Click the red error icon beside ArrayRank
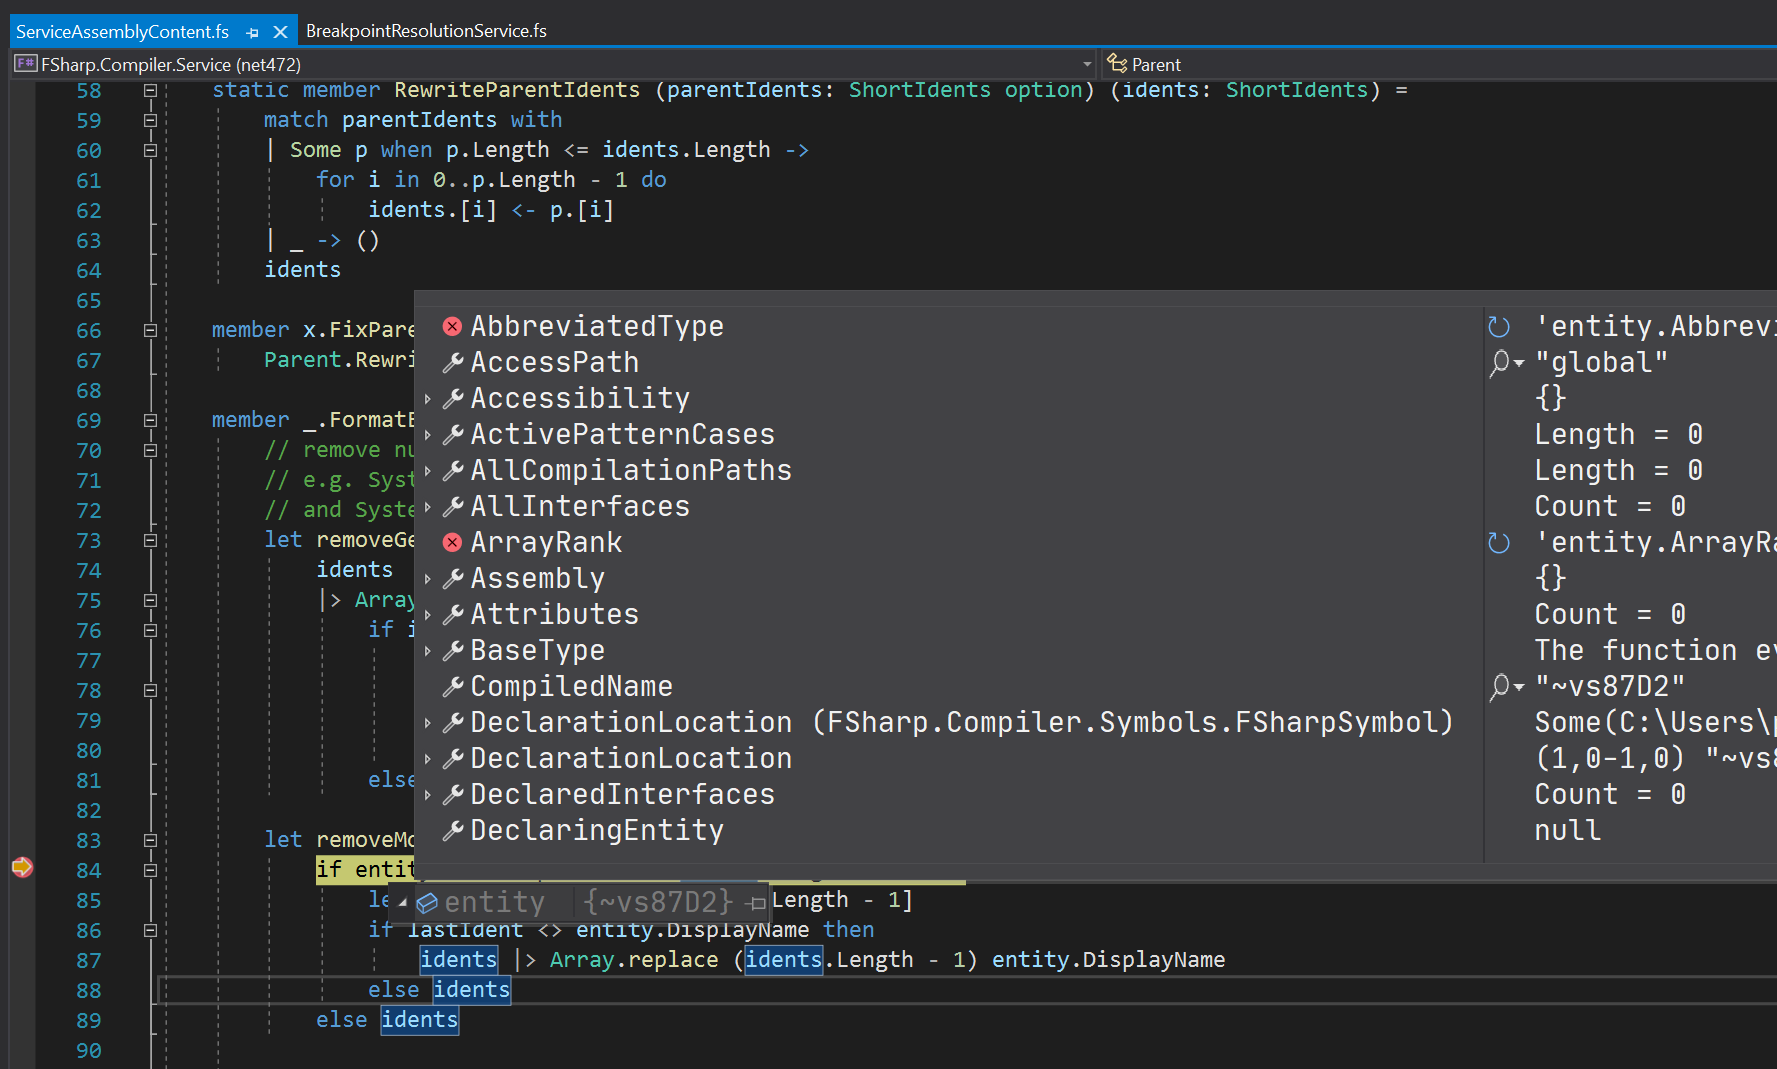The height and width of the screenshot is (1069, 1777). pyautogui.click(x=451, y=541)
